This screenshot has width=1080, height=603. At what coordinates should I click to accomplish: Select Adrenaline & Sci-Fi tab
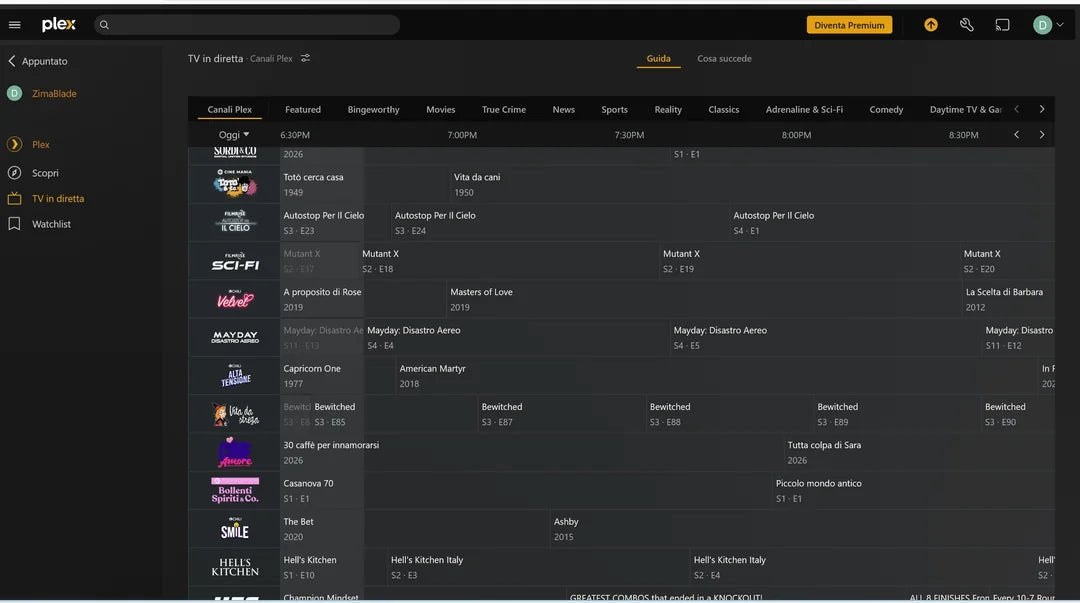(804, 110)
